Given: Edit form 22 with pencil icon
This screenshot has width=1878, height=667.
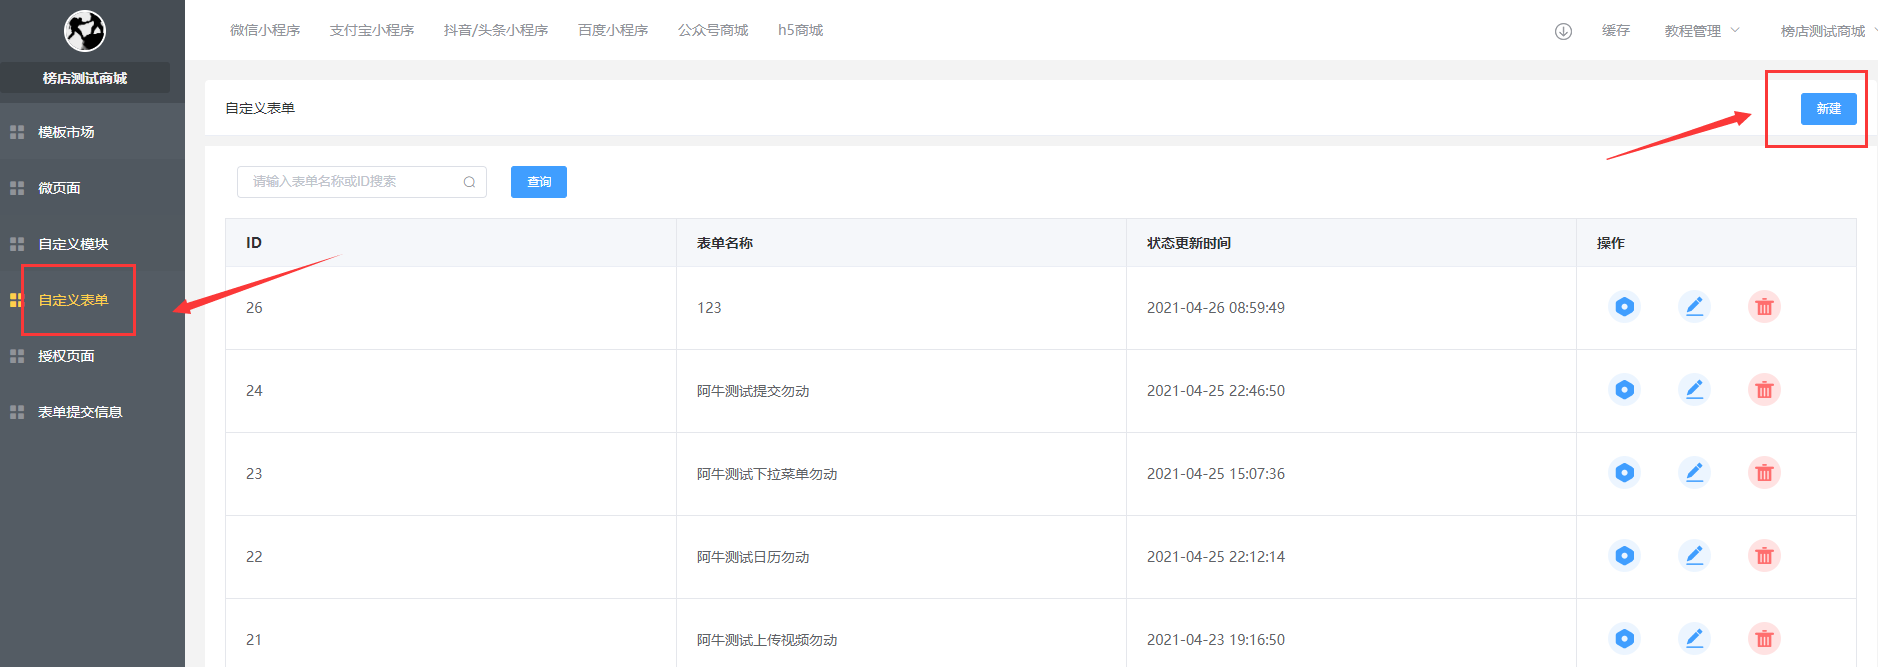Looking at the screenshot, I should pyautogui.click(x=1694, y=556).
